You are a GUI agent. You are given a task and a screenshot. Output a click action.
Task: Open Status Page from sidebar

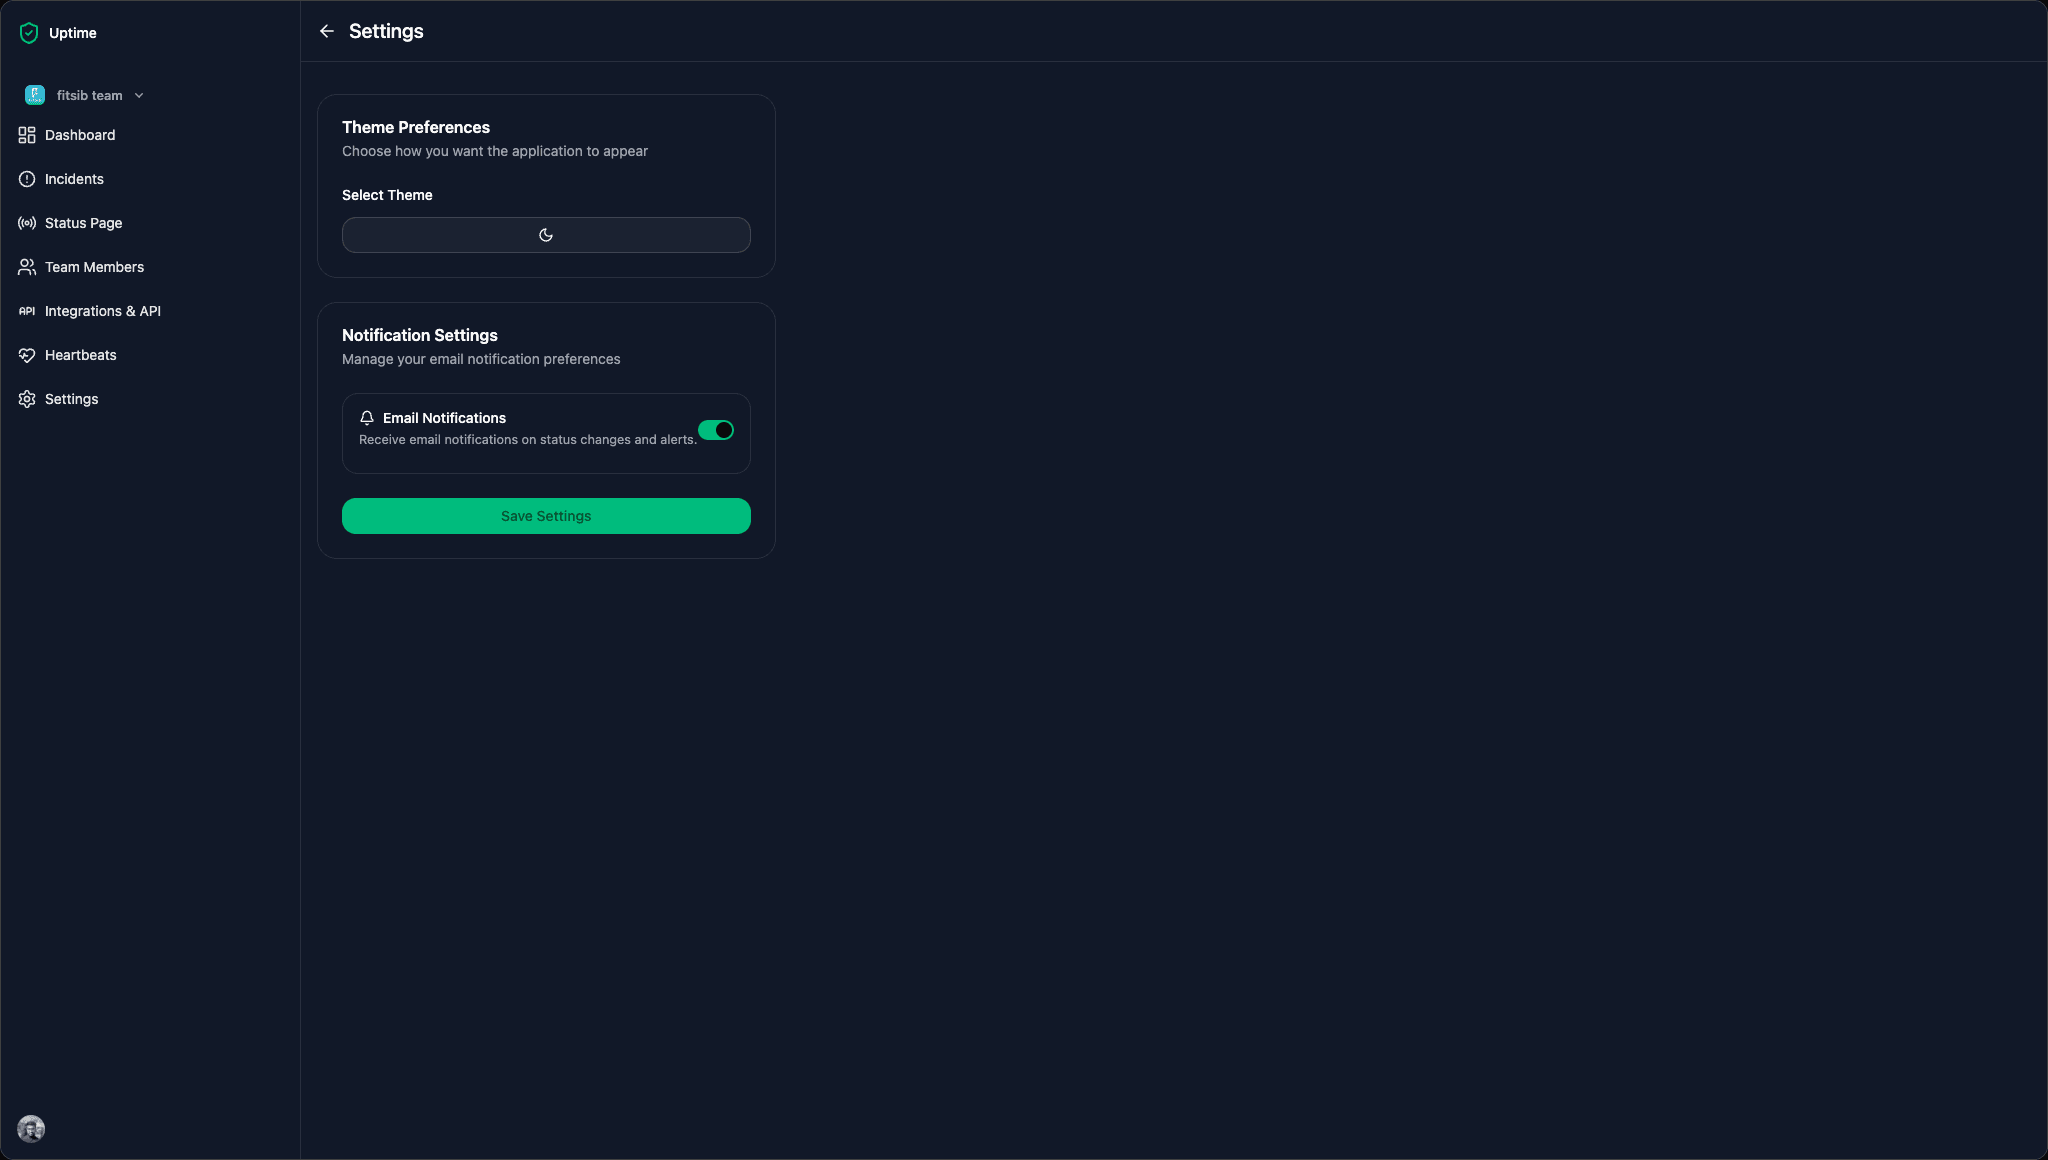83,223
